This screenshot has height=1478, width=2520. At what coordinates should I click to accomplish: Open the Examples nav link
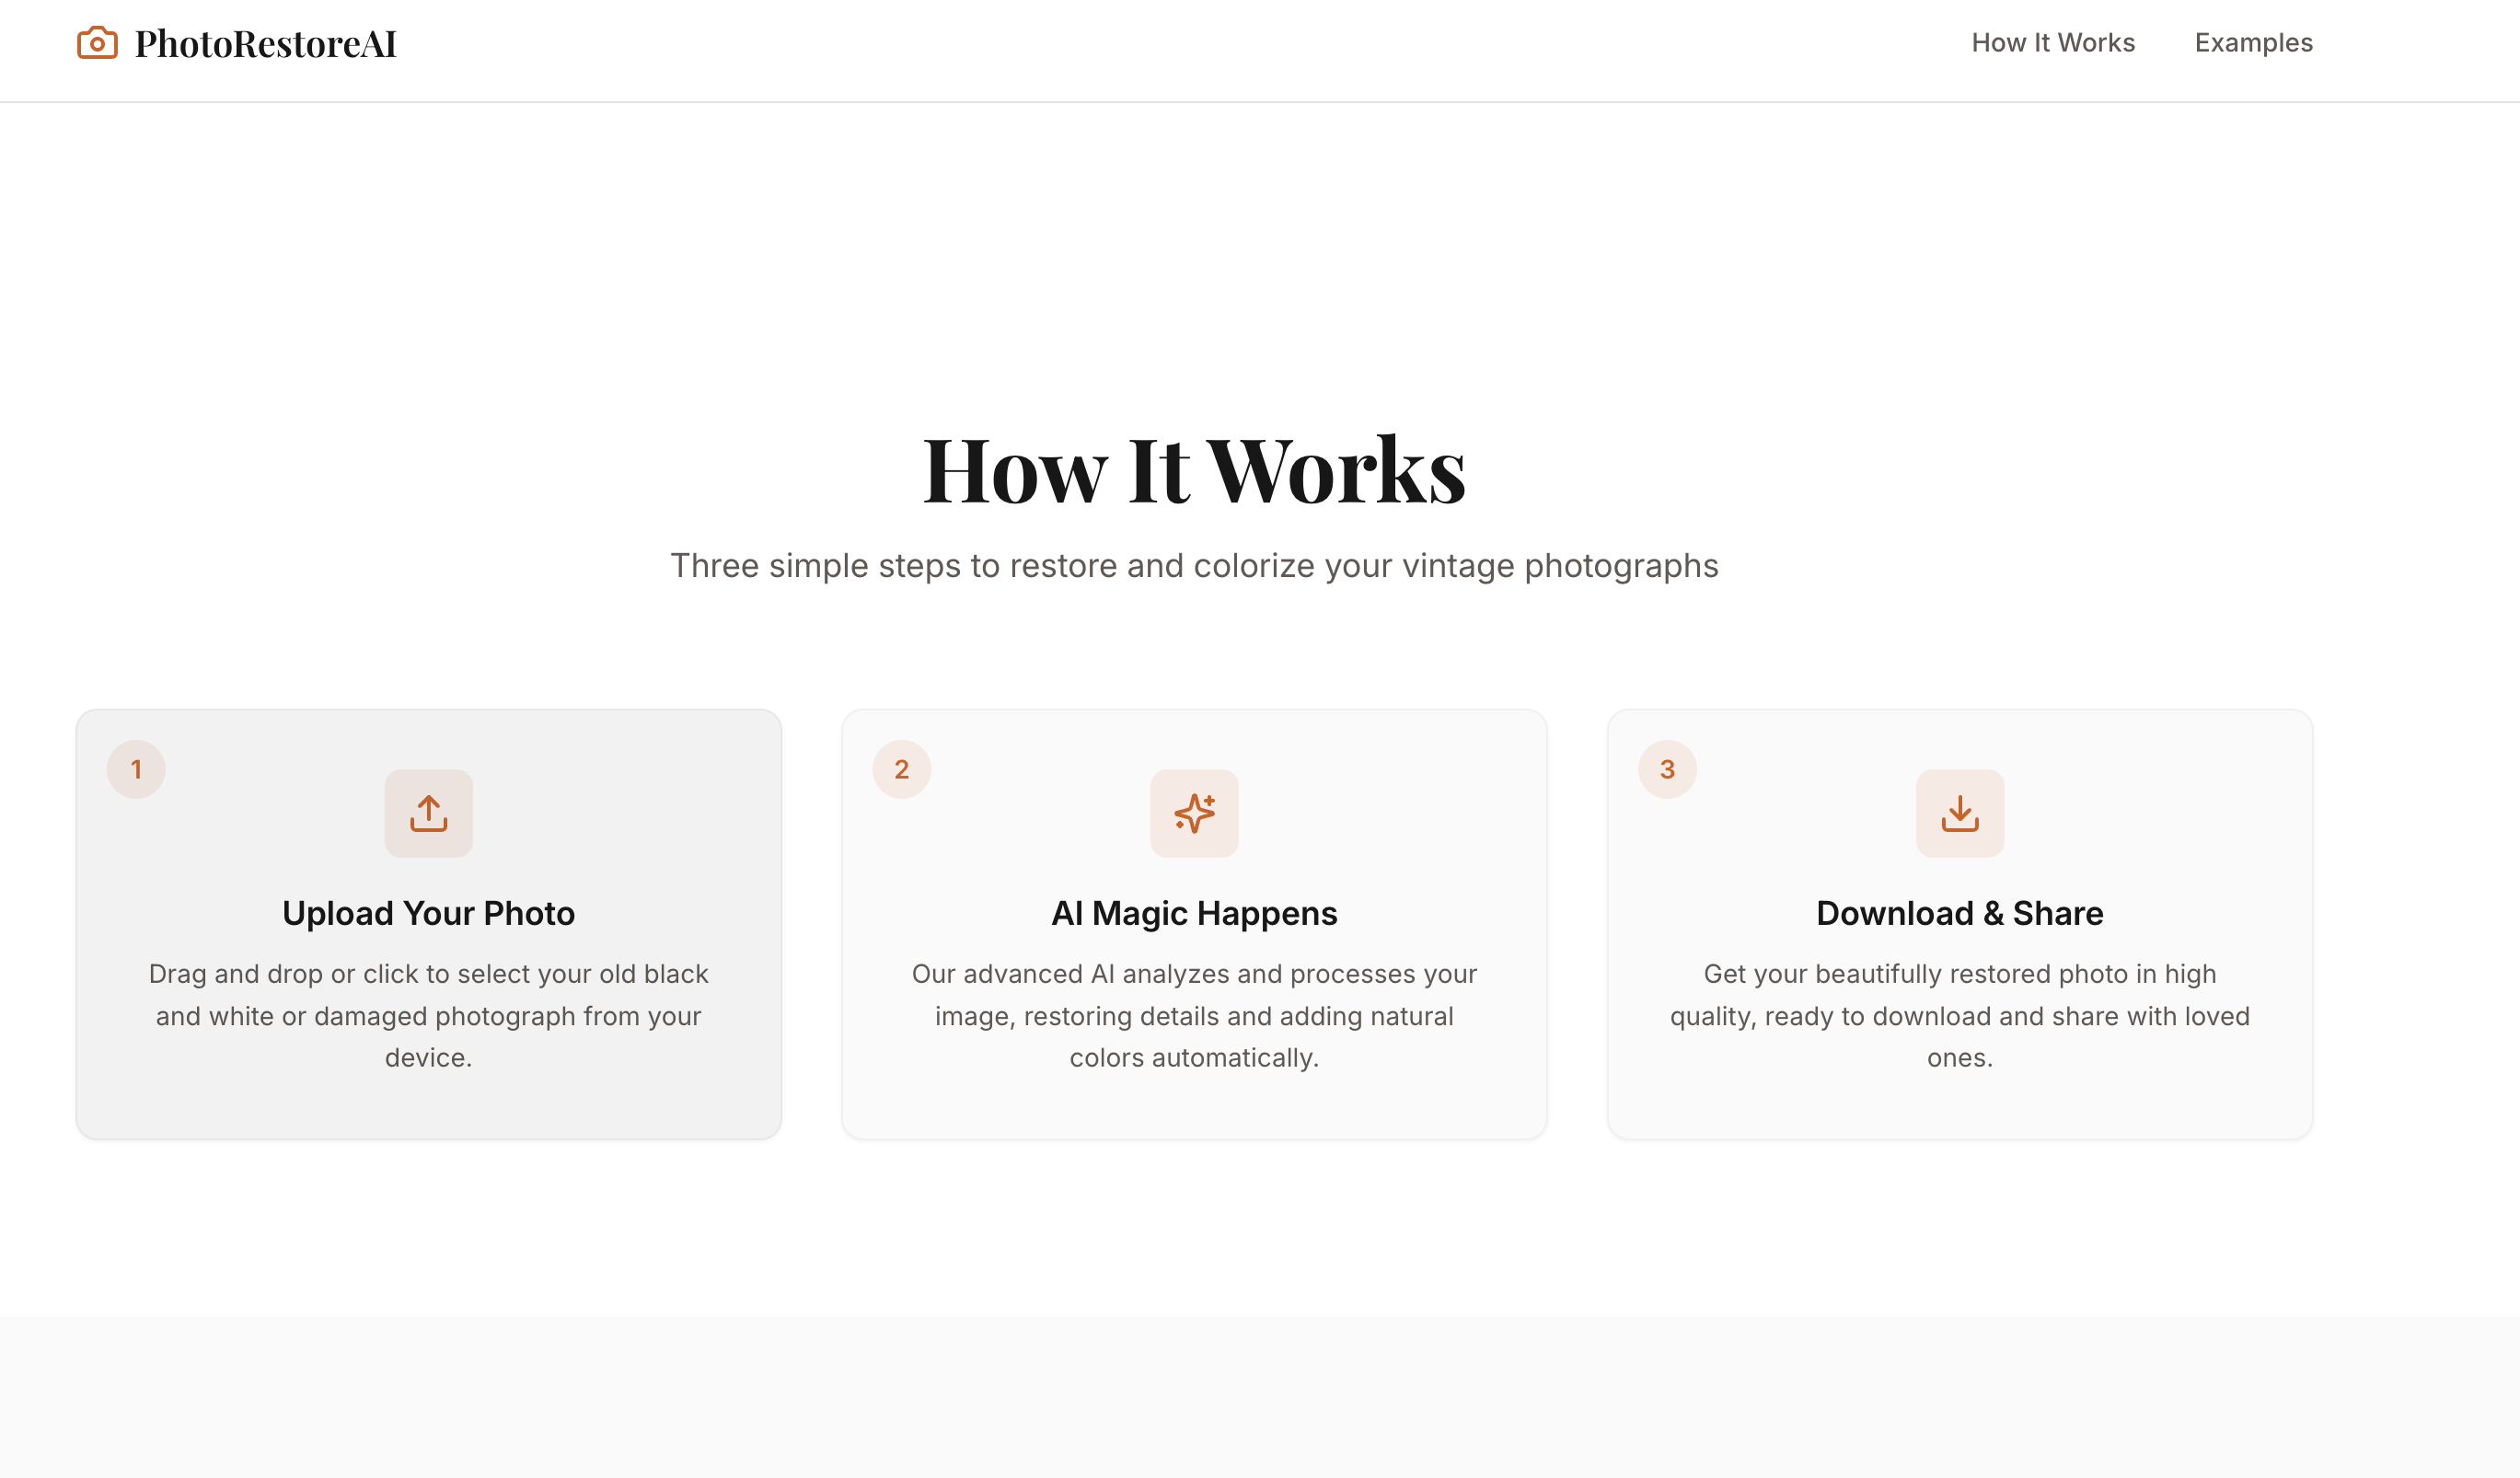click(x=2253, y=43)
